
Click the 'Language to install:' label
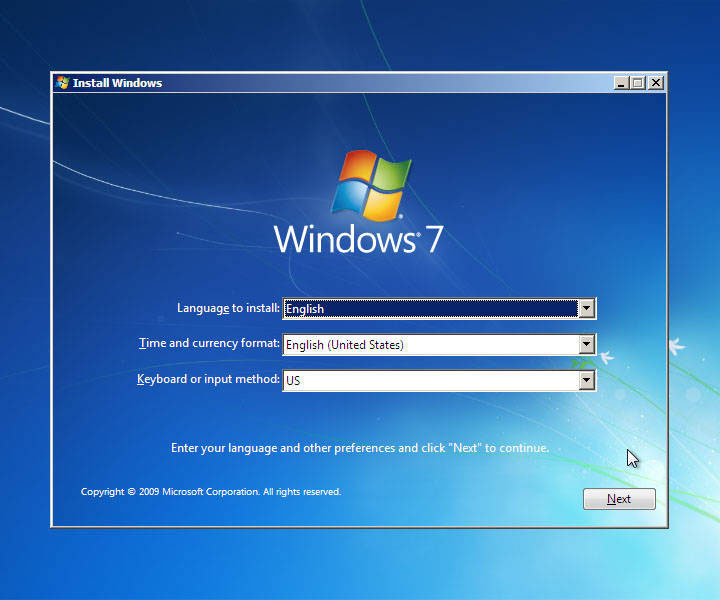coord(228,308)
